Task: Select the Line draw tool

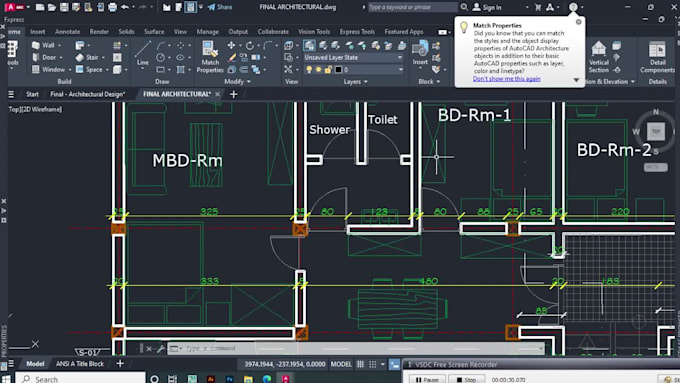Action: [143, 53]
